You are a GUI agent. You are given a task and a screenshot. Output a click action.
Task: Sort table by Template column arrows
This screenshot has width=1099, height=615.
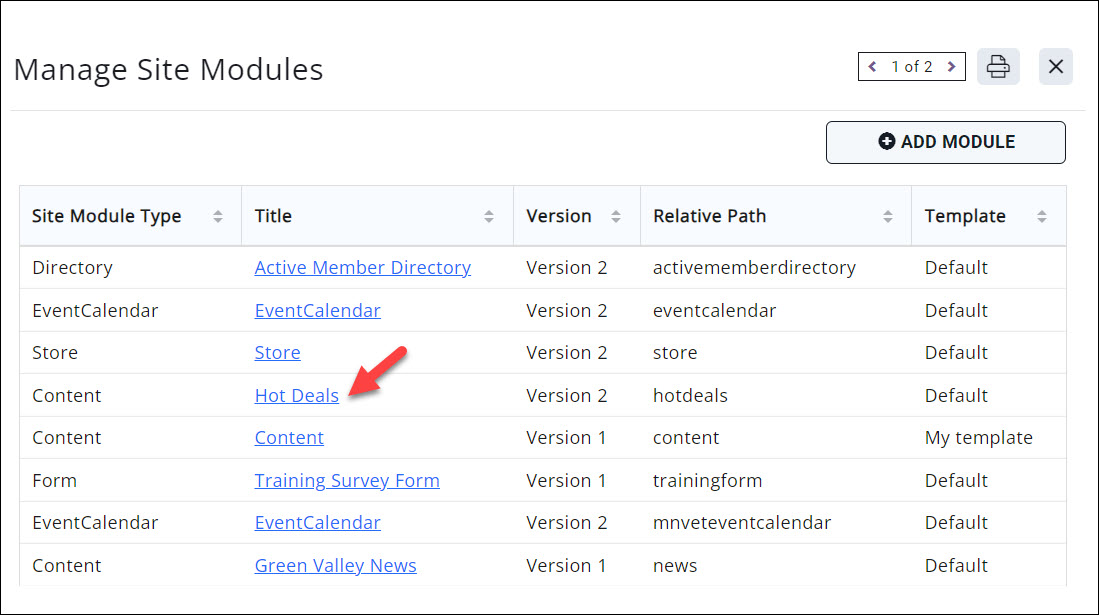point(1042,216)
